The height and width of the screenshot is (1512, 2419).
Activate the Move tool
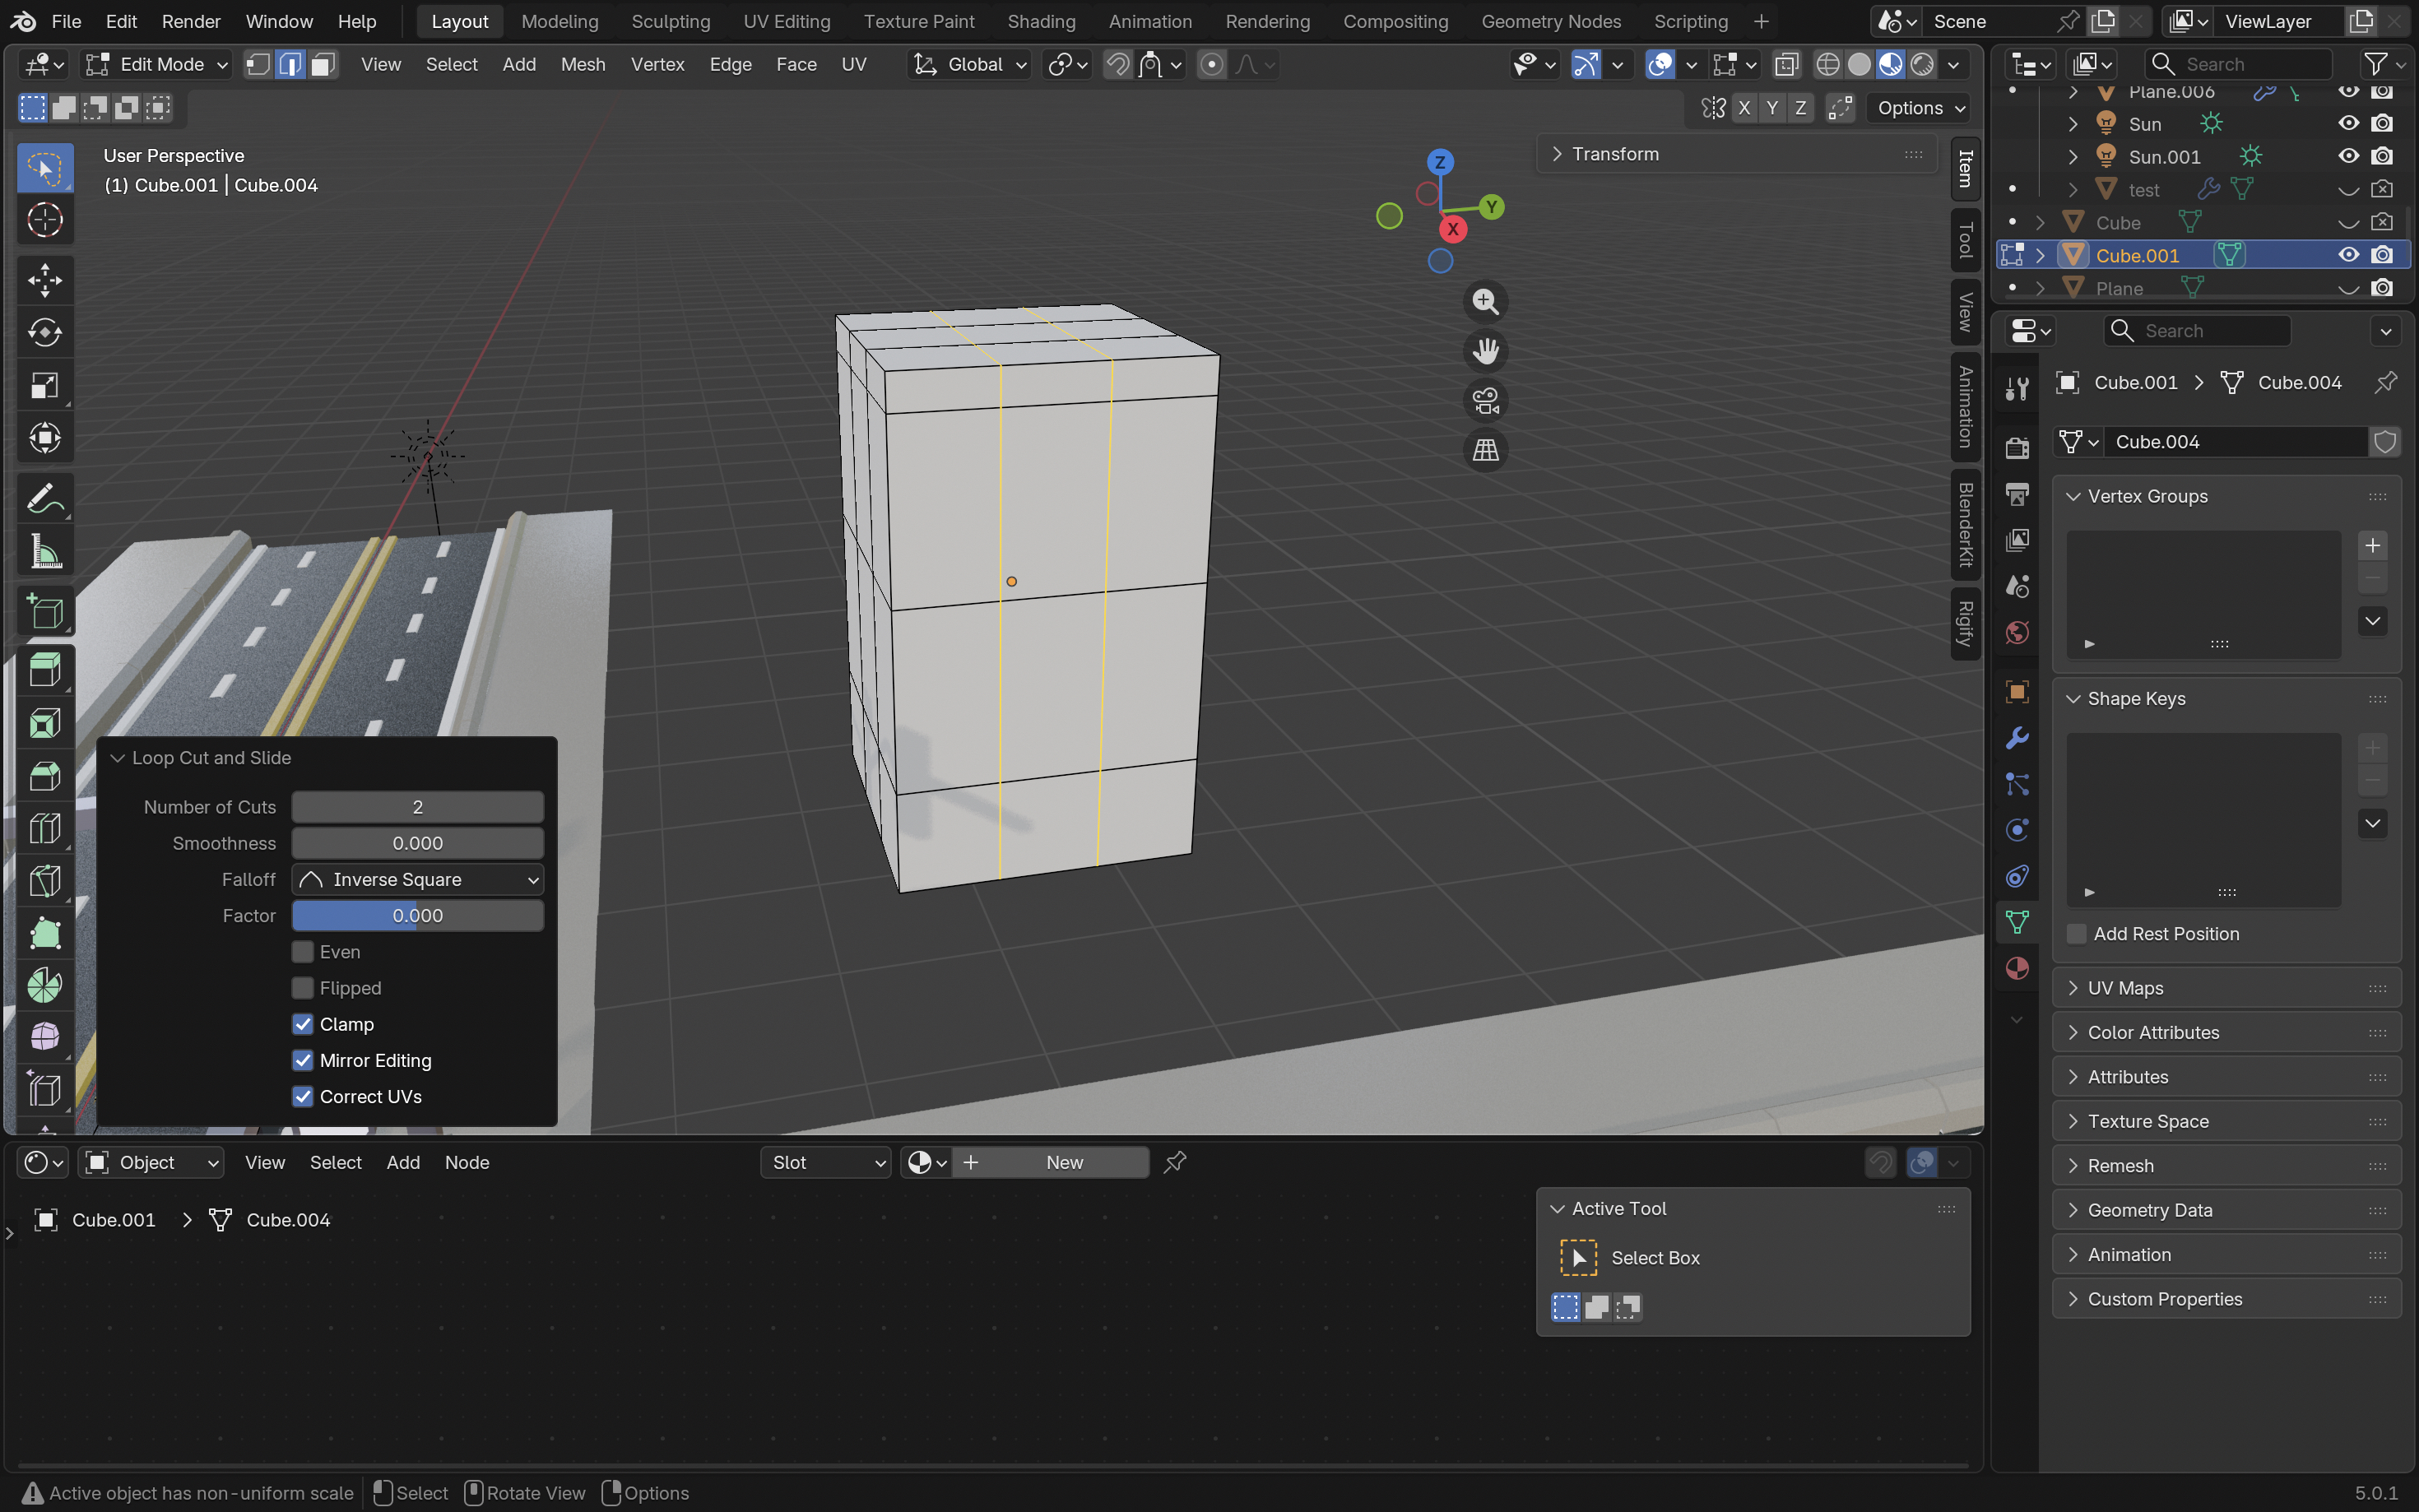tap(45, 280)
